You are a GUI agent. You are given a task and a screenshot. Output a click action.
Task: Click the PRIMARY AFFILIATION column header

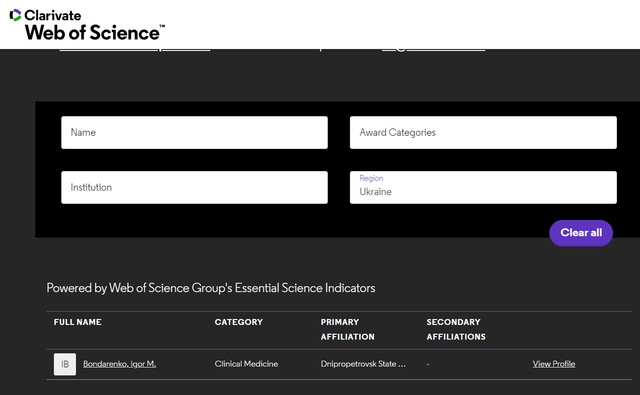coord(347,329)
